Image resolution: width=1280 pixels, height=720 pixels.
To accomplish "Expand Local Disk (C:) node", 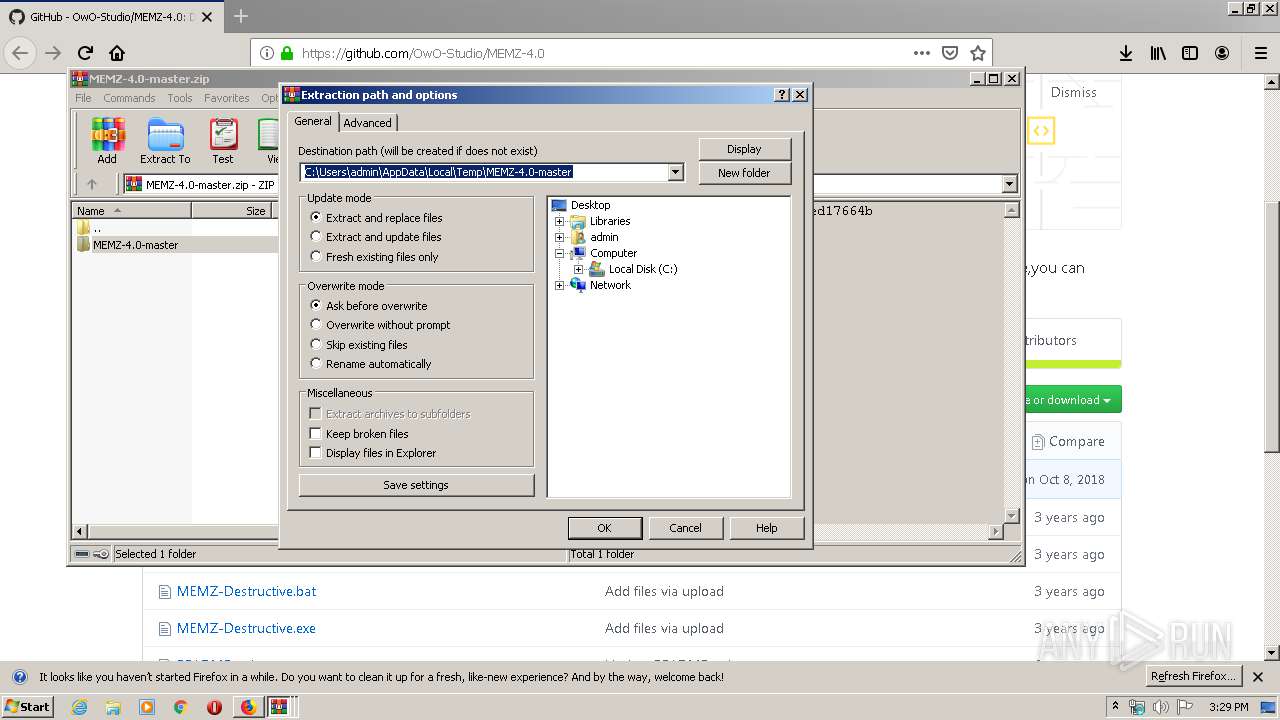I will pos(578,269).
